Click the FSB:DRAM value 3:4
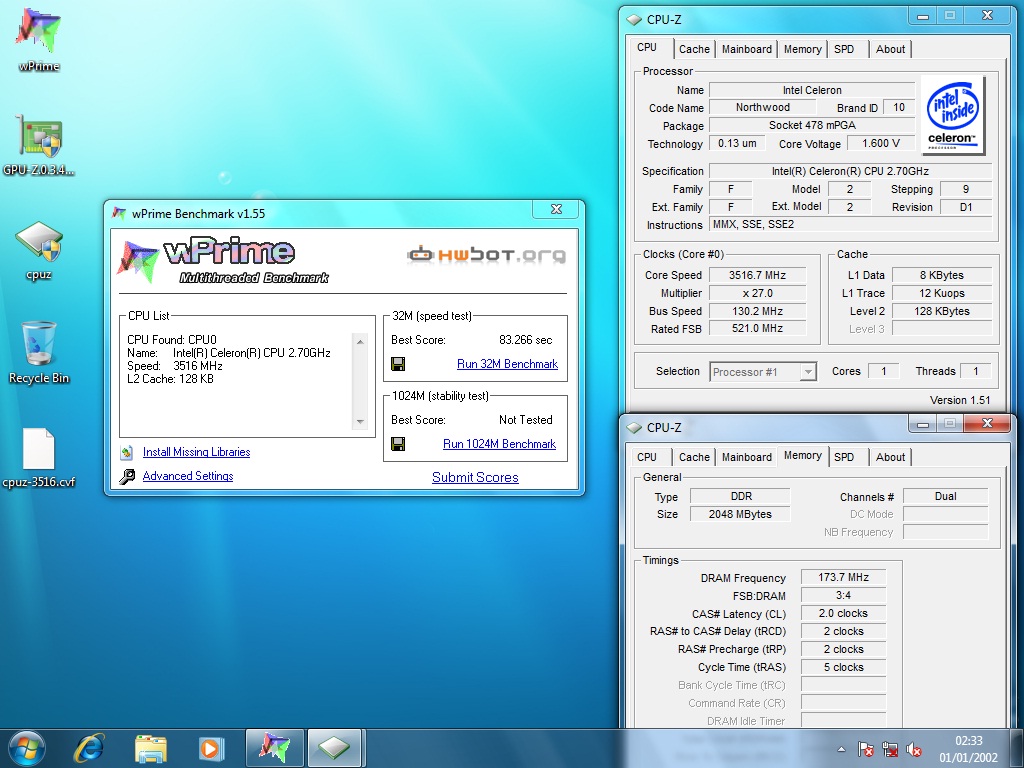This screenshot has height=768, width=1024. pyautogui.click(x=843, y=595)
